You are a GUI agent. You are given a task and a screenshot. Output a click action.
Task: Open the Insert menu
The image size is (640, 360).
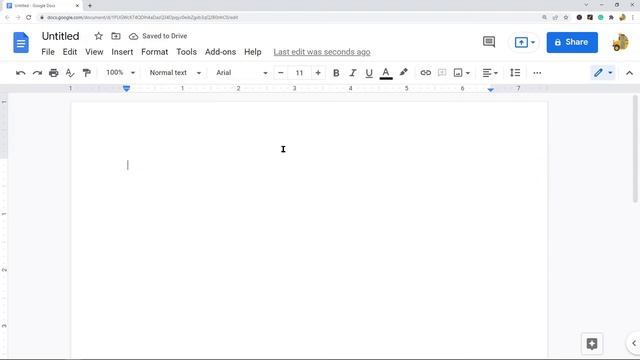click(122, 52)
